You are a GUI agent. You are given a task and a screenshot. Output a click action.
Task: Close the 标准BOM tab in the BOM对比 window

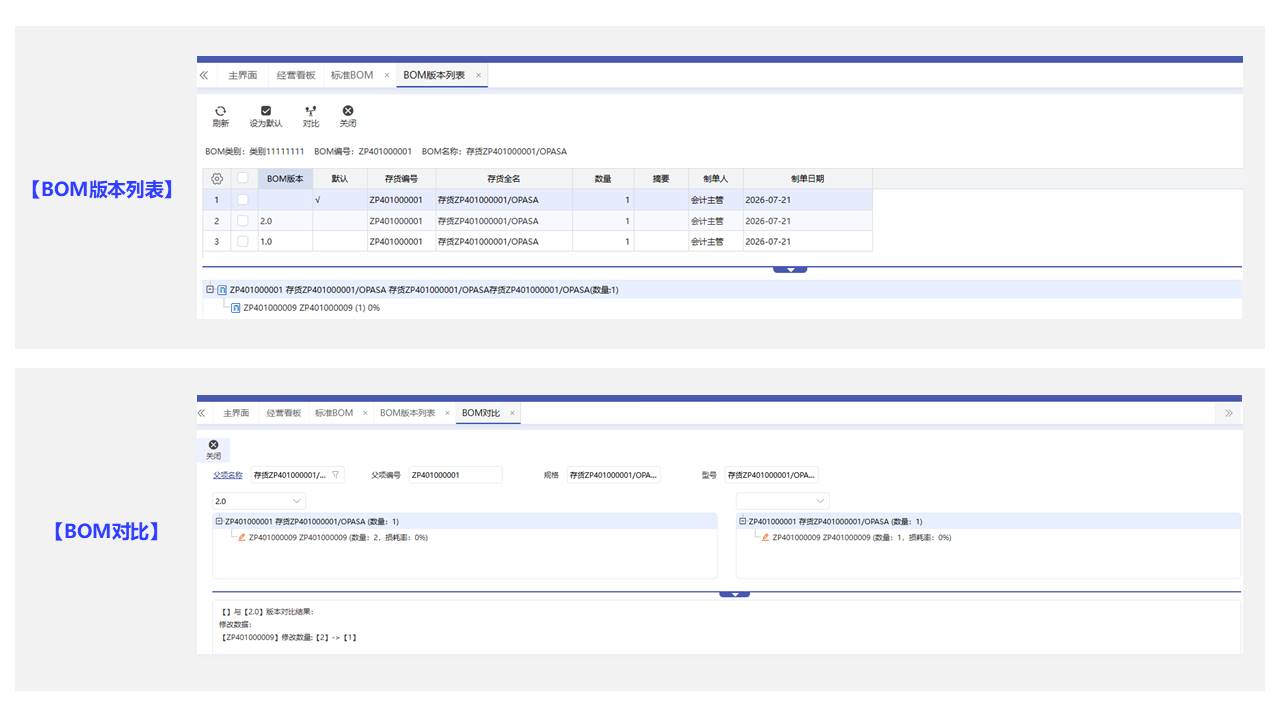(x=365, y=413)
